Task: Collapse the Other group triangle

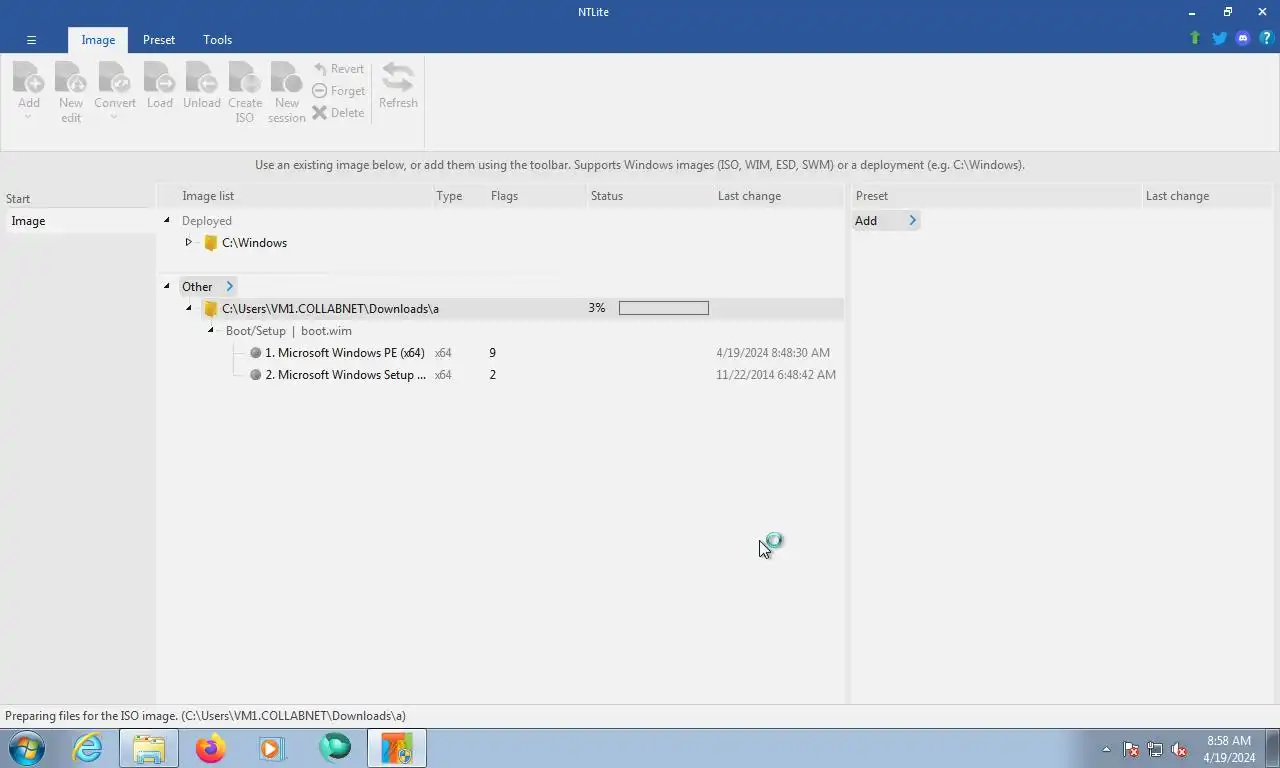Action: pyautogui.click(x=167, y=286)
